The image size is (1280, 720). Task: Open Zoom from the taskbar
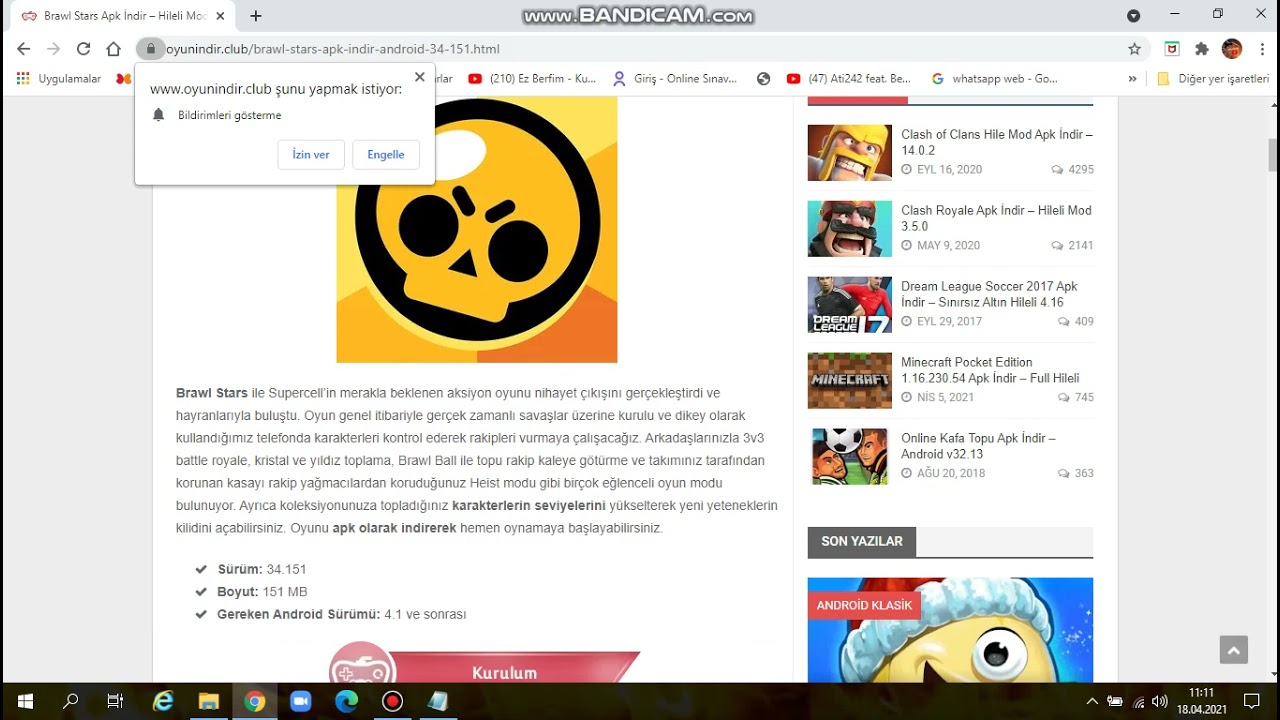point(300,702)
